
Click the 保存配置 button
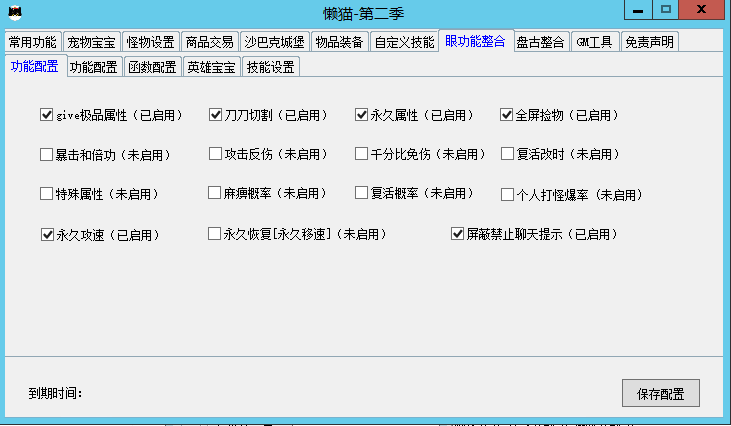coord(660,393)
